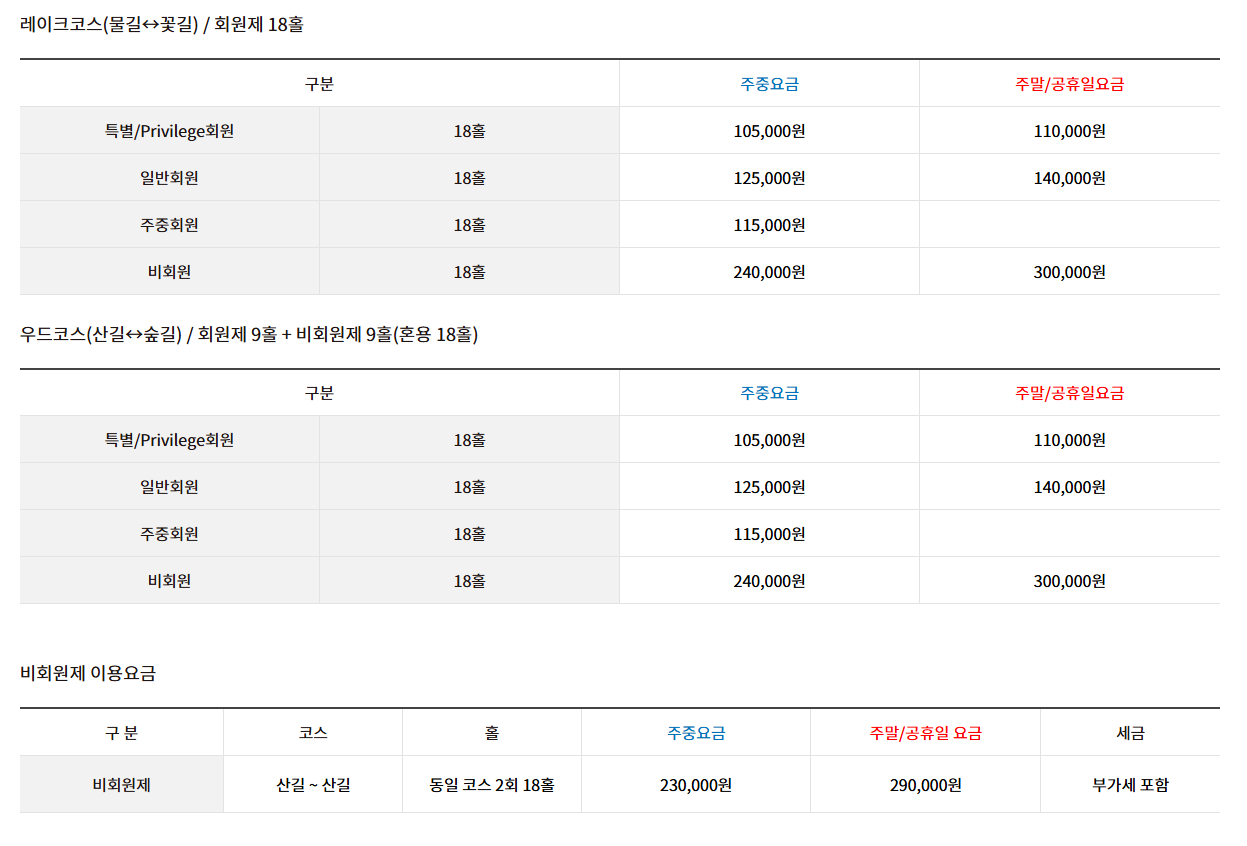This screenshot has width=1247, height=846.
Task: Click 주중요금 header in 우드코스 table
Action: 769,393
